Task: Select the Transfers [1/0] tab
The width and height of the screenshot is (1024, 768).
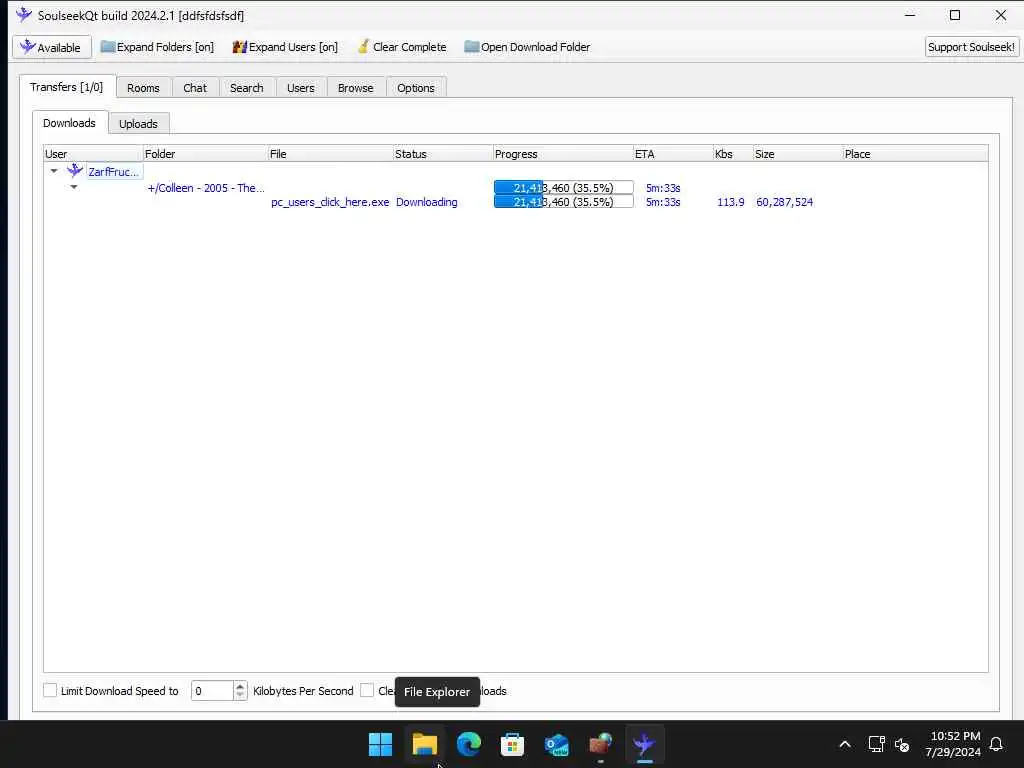Action: [67, 87]
